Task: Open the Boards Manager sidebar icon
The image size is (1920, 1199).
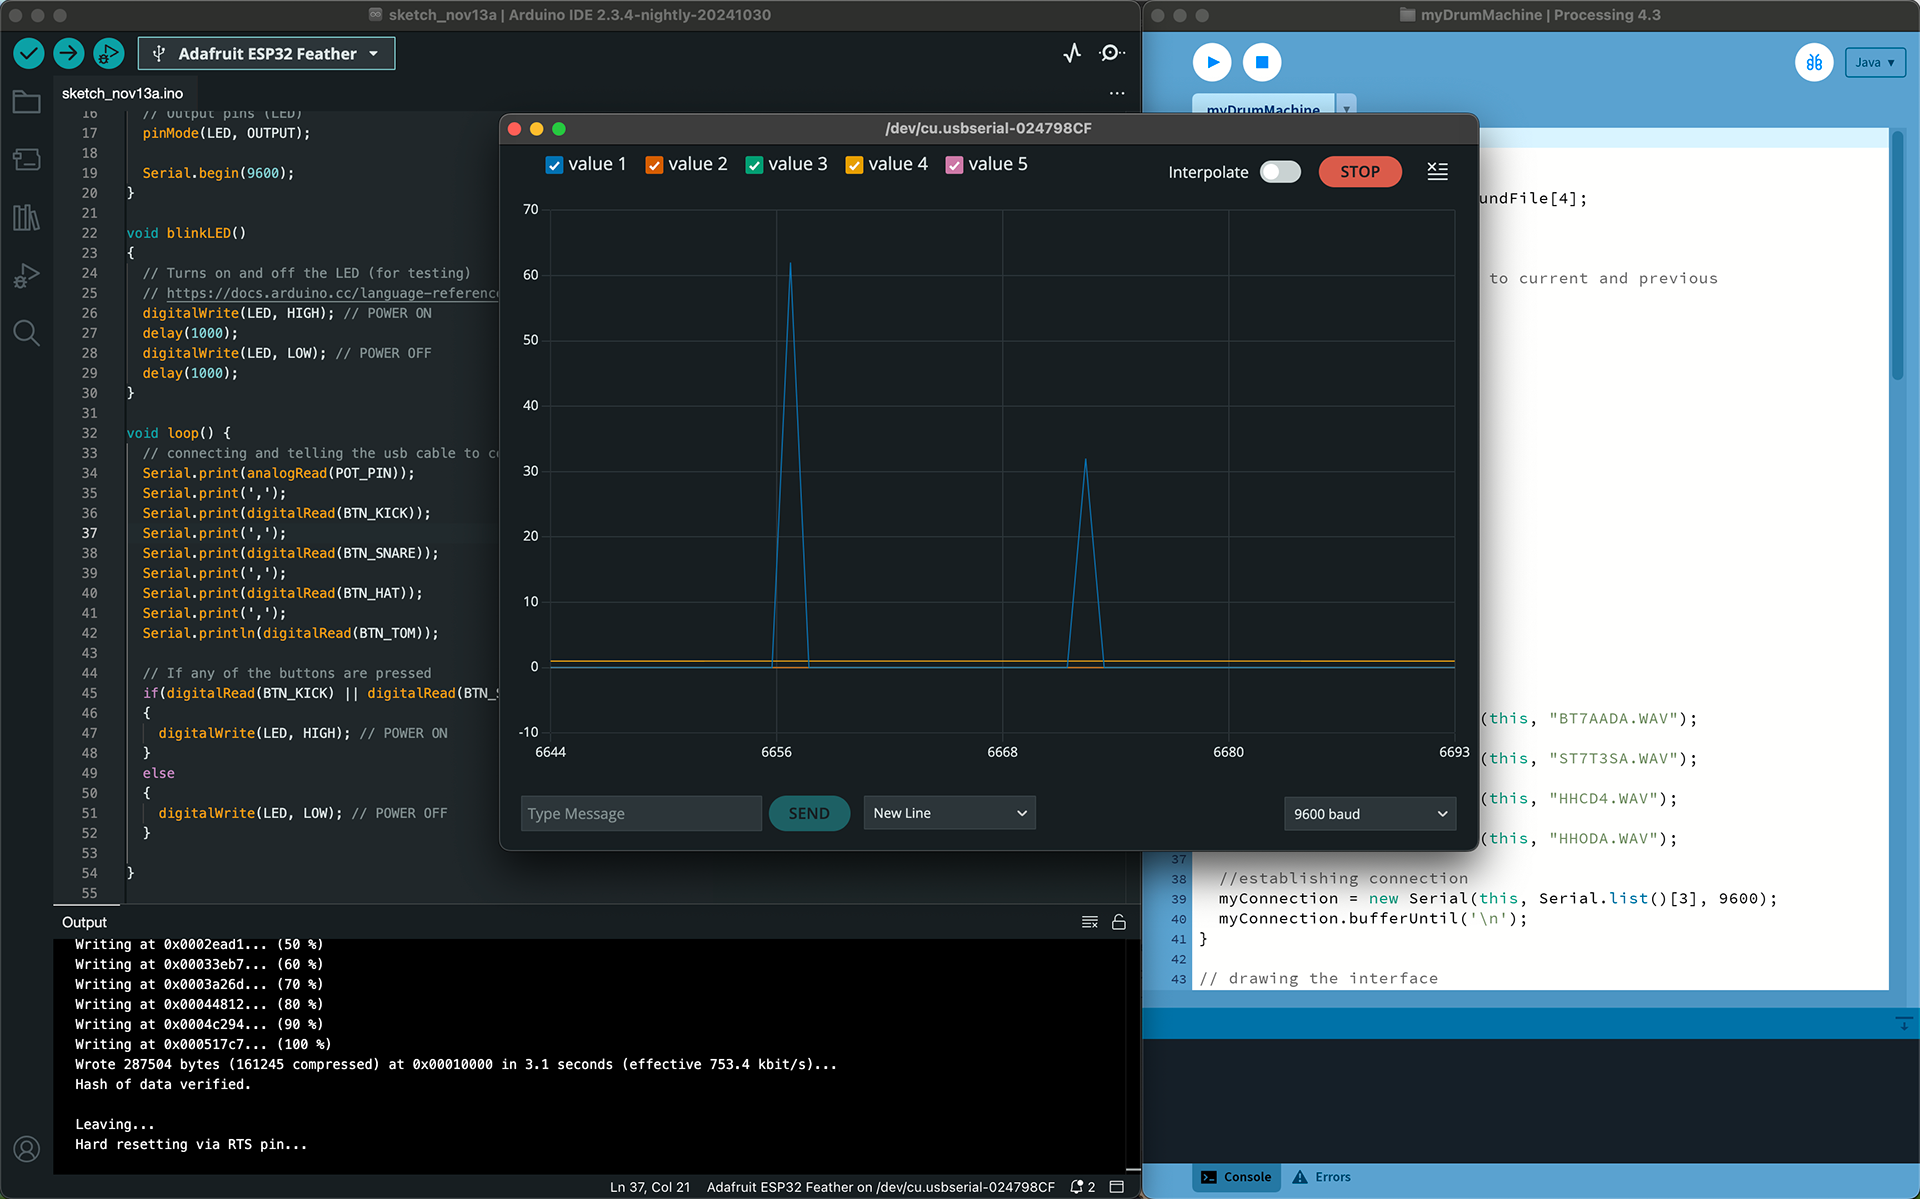Action: [27, 160]
